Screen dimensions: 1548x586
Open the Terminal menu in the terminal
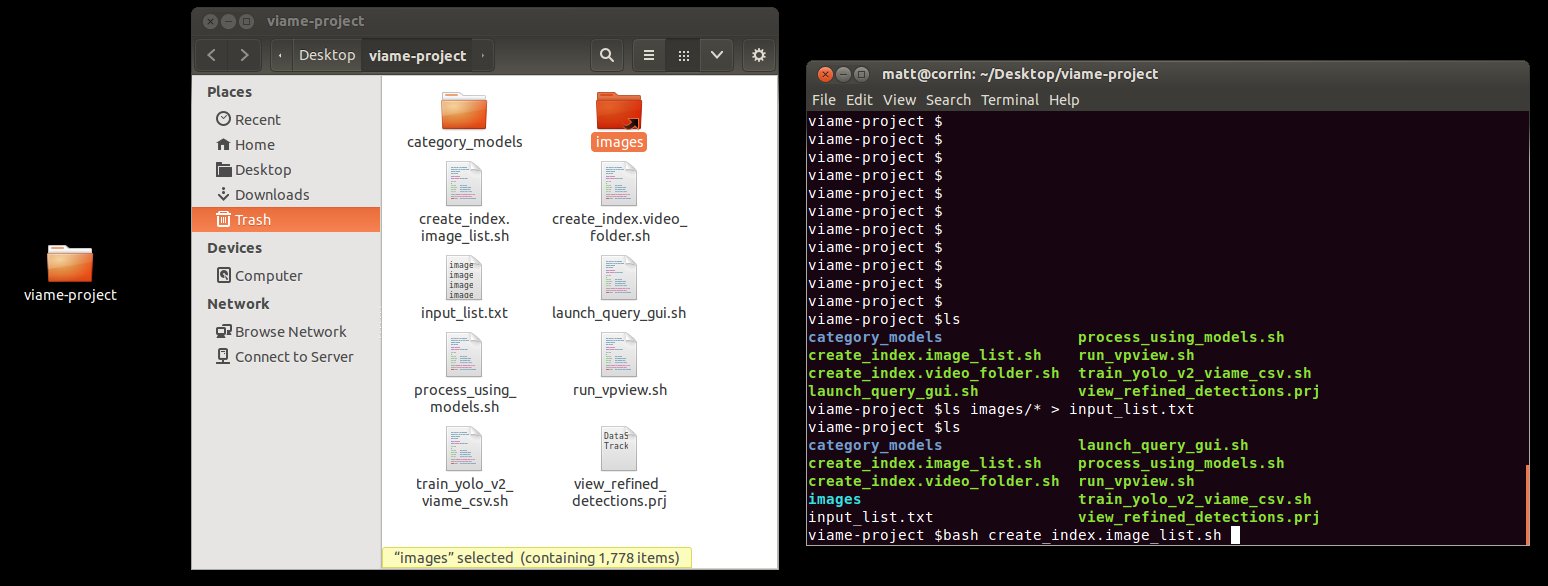coord(1009,100)
